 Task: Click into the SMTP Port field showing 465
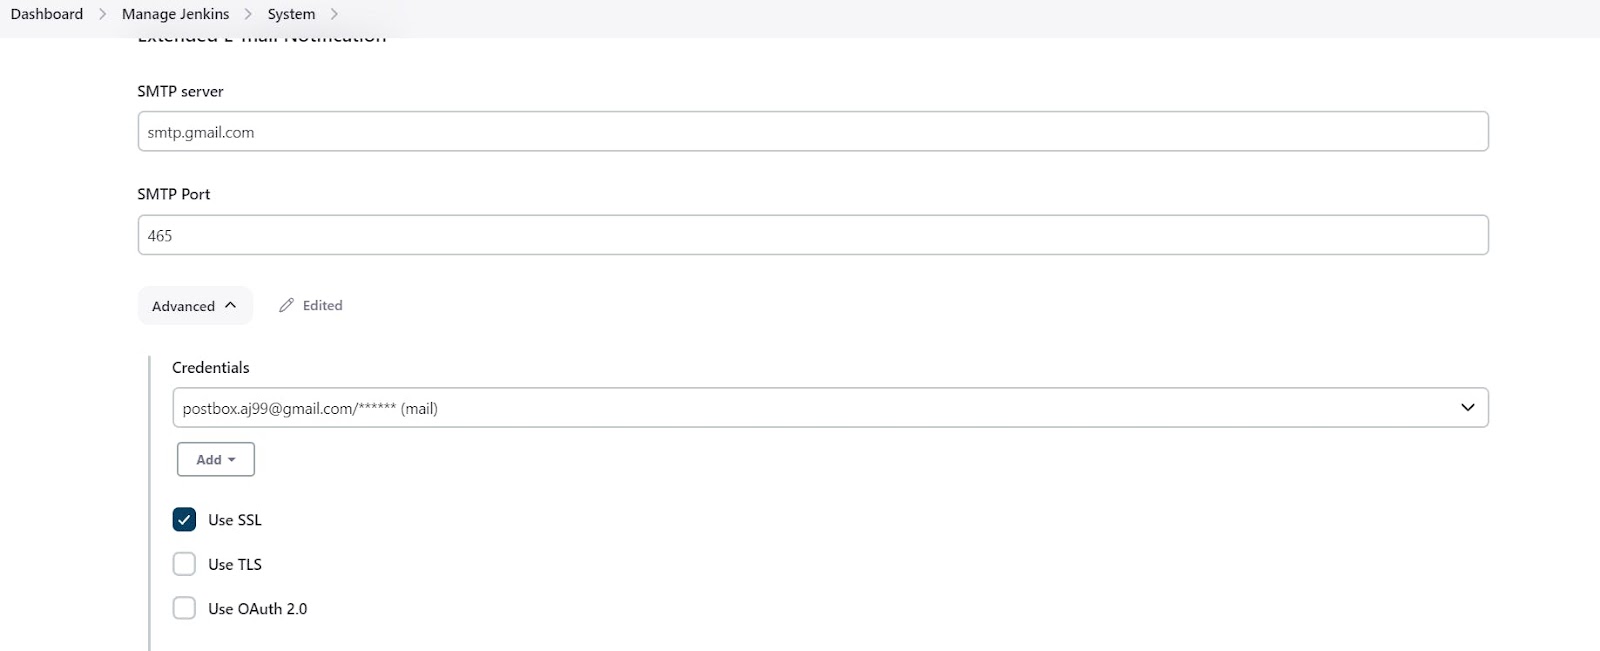[813, 235]
